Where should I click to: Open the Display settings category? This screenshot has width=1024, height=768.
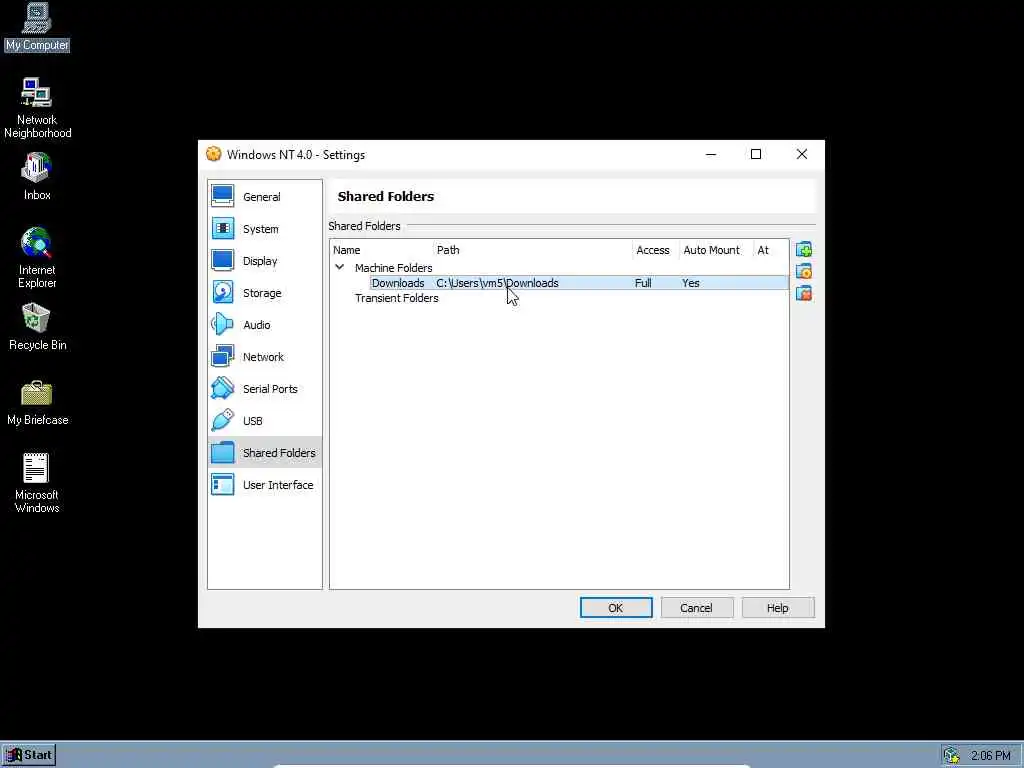pyautogui.click(x=264, y=261)
